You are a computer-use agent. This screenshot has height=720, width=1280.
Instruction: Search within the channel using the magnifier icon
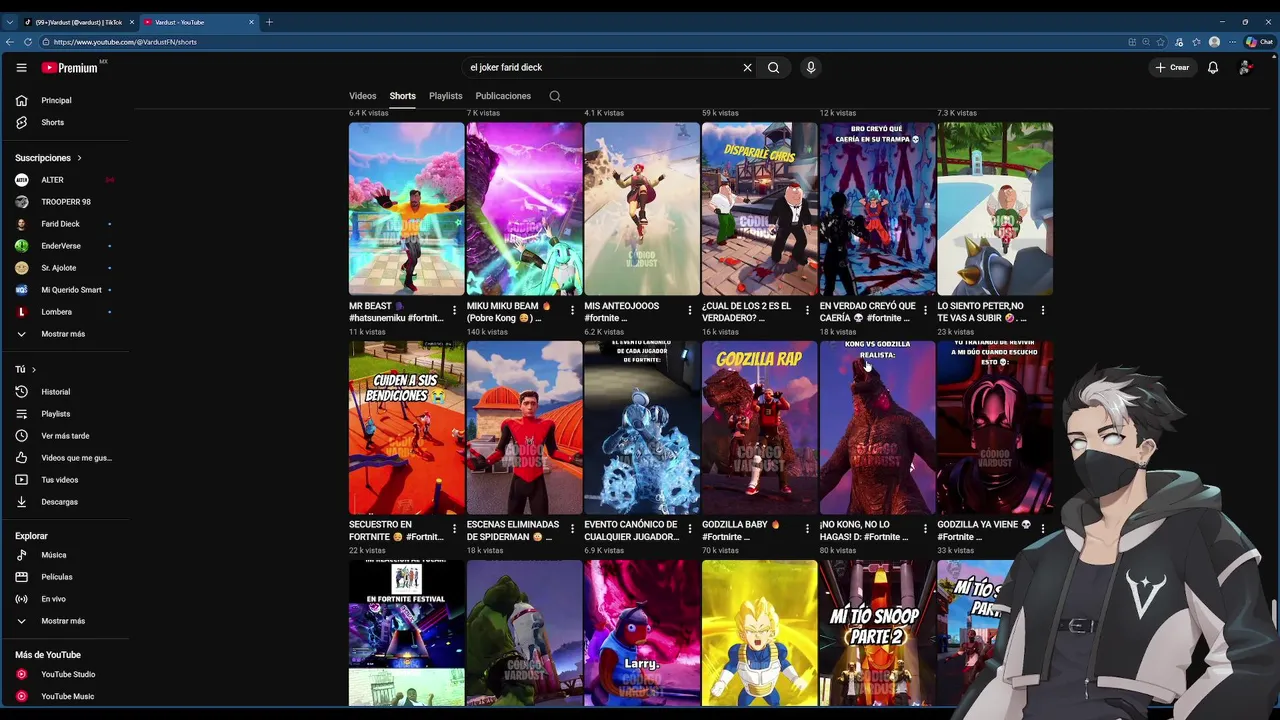[555, 96]
